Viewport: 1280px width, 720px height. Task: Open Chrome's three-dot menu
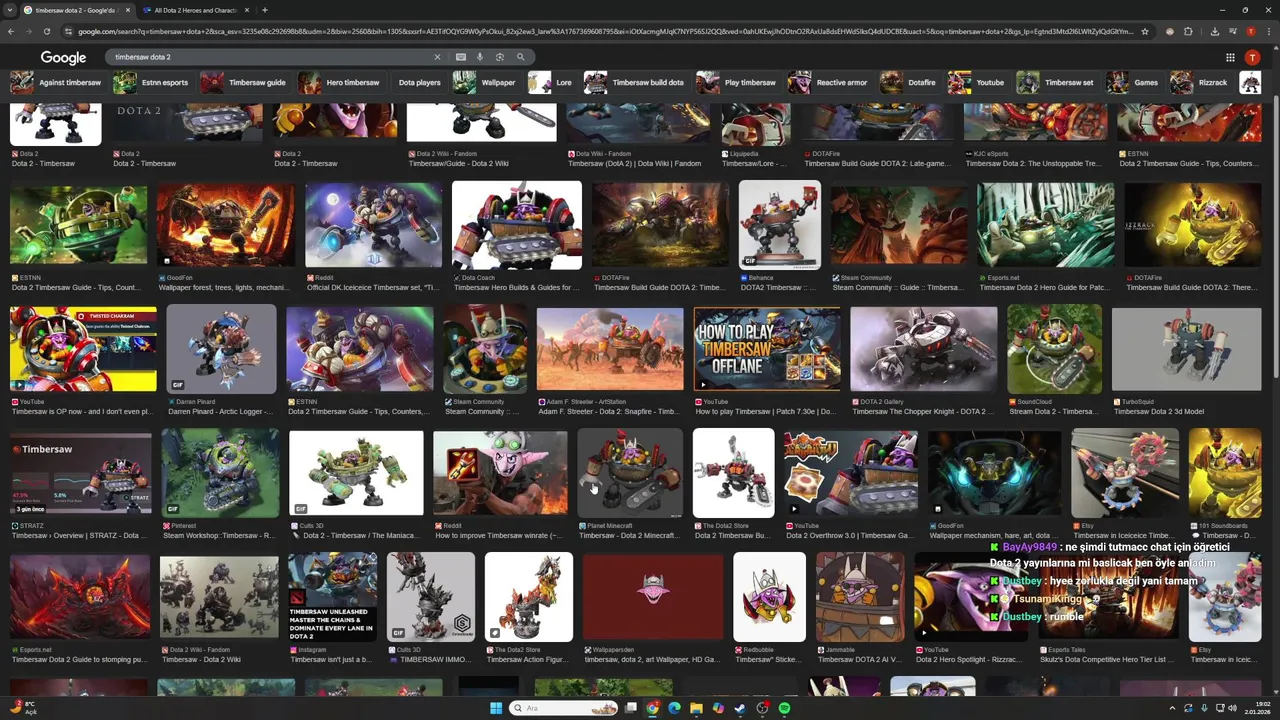[x=1269, y=31]
